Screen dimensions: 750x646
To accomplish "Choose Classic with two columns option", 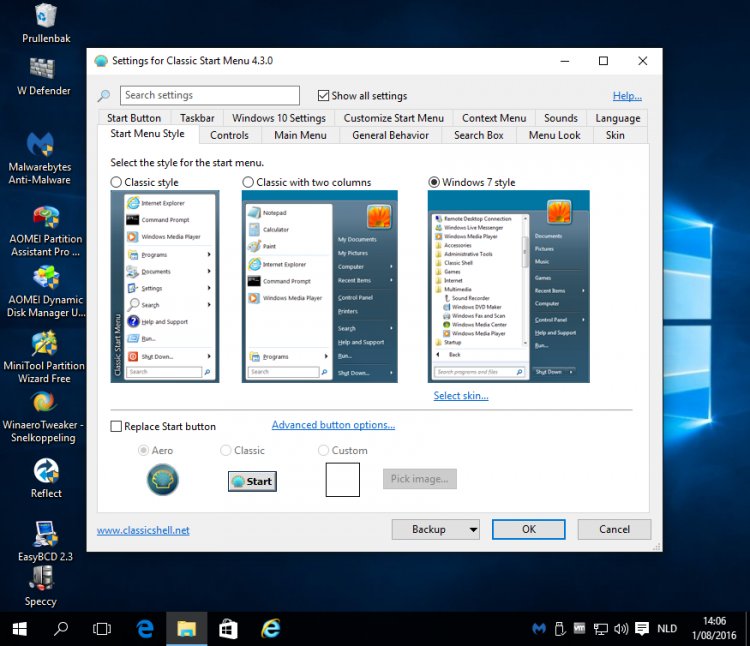I will click(249, 182).
